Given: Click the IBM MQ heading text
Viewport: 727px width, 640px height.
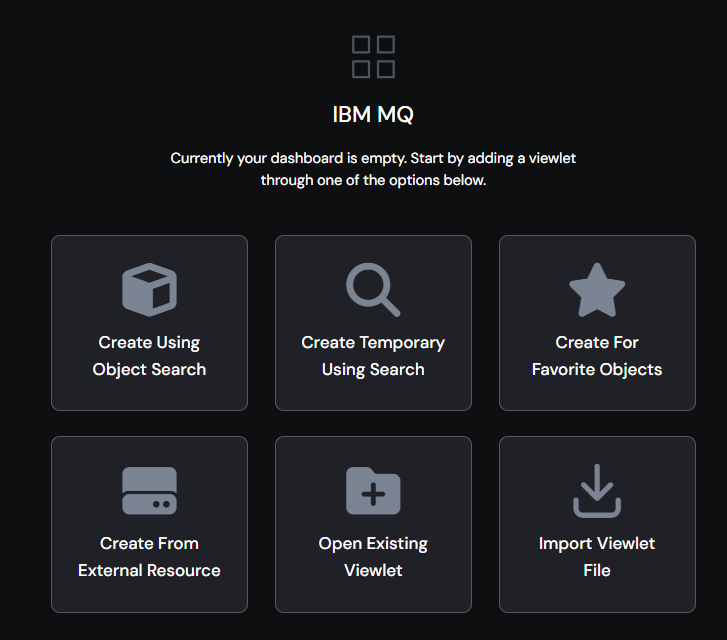Looking at the screenshot, I should coord(373,115).
